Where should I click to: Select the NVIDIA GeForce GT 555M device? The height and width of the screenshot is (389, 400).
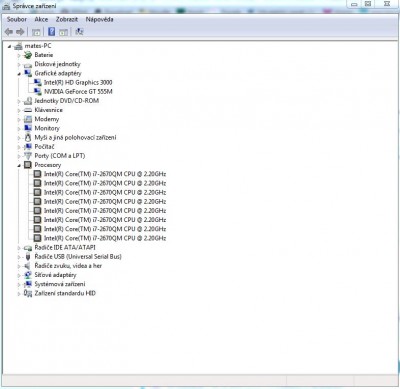pyautogui.click(x=78, y=91)
